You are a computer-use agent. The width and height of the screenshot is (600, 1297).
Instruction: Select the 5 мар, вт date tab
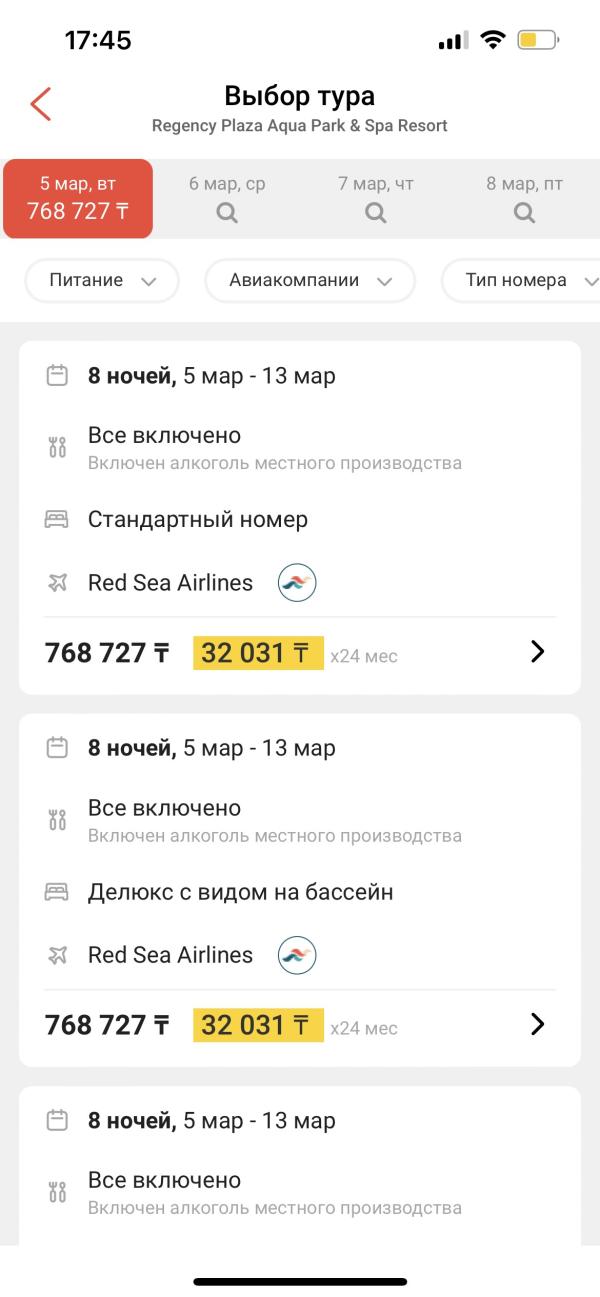(78, 198)
